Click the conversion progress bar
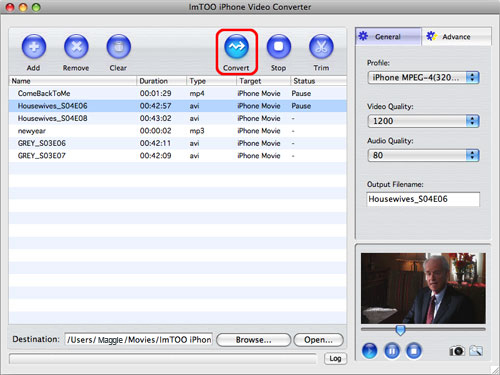Viewport: 500px width, 375px height. (x=163, y=359)
